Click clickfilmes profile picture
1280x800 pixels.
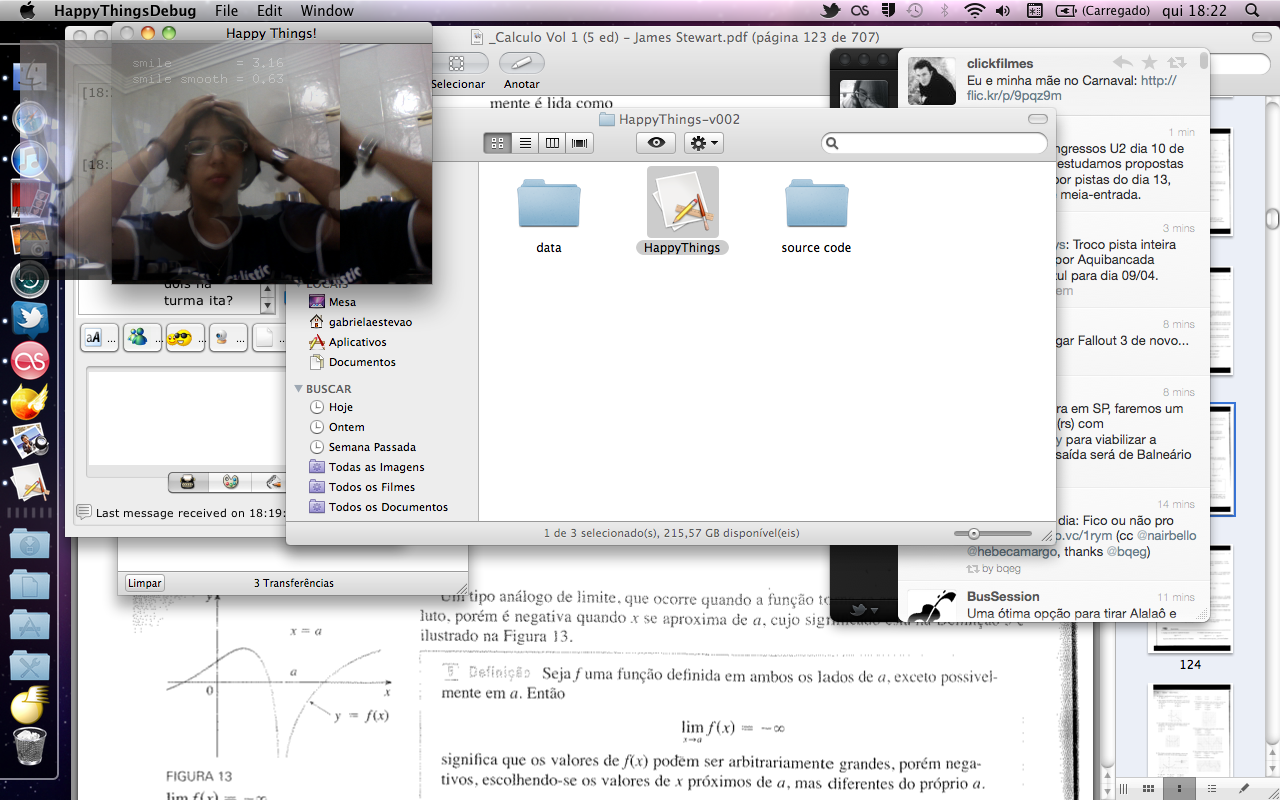932,81
